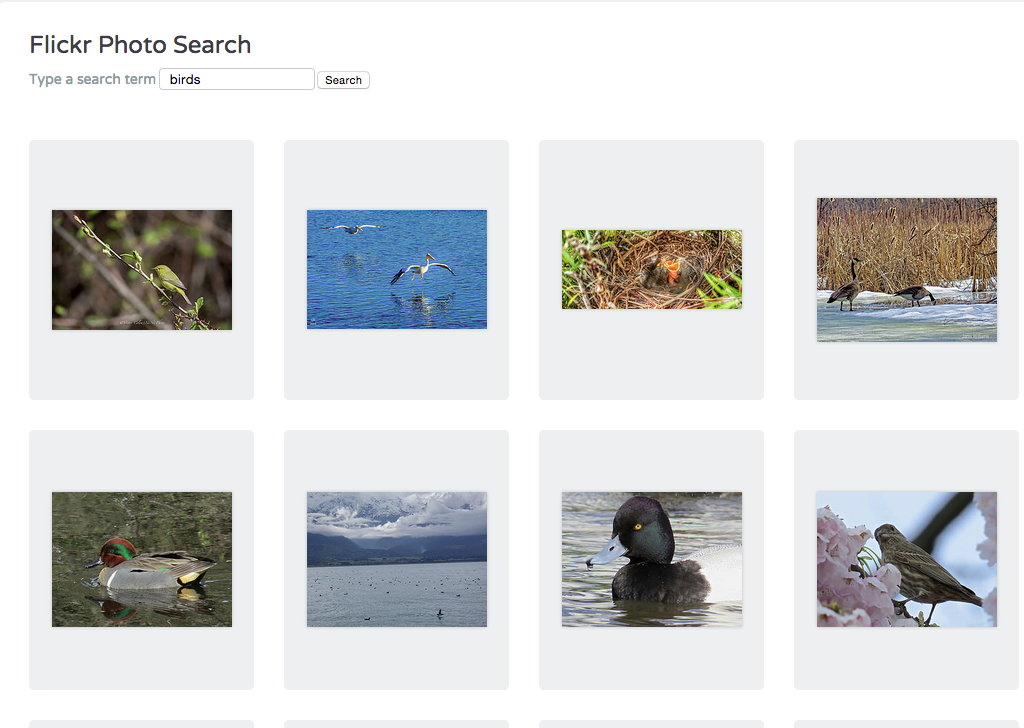The image size is (1024, 728).
Task: Open the baby birds in nest photo
Action: tap(652, 269)
